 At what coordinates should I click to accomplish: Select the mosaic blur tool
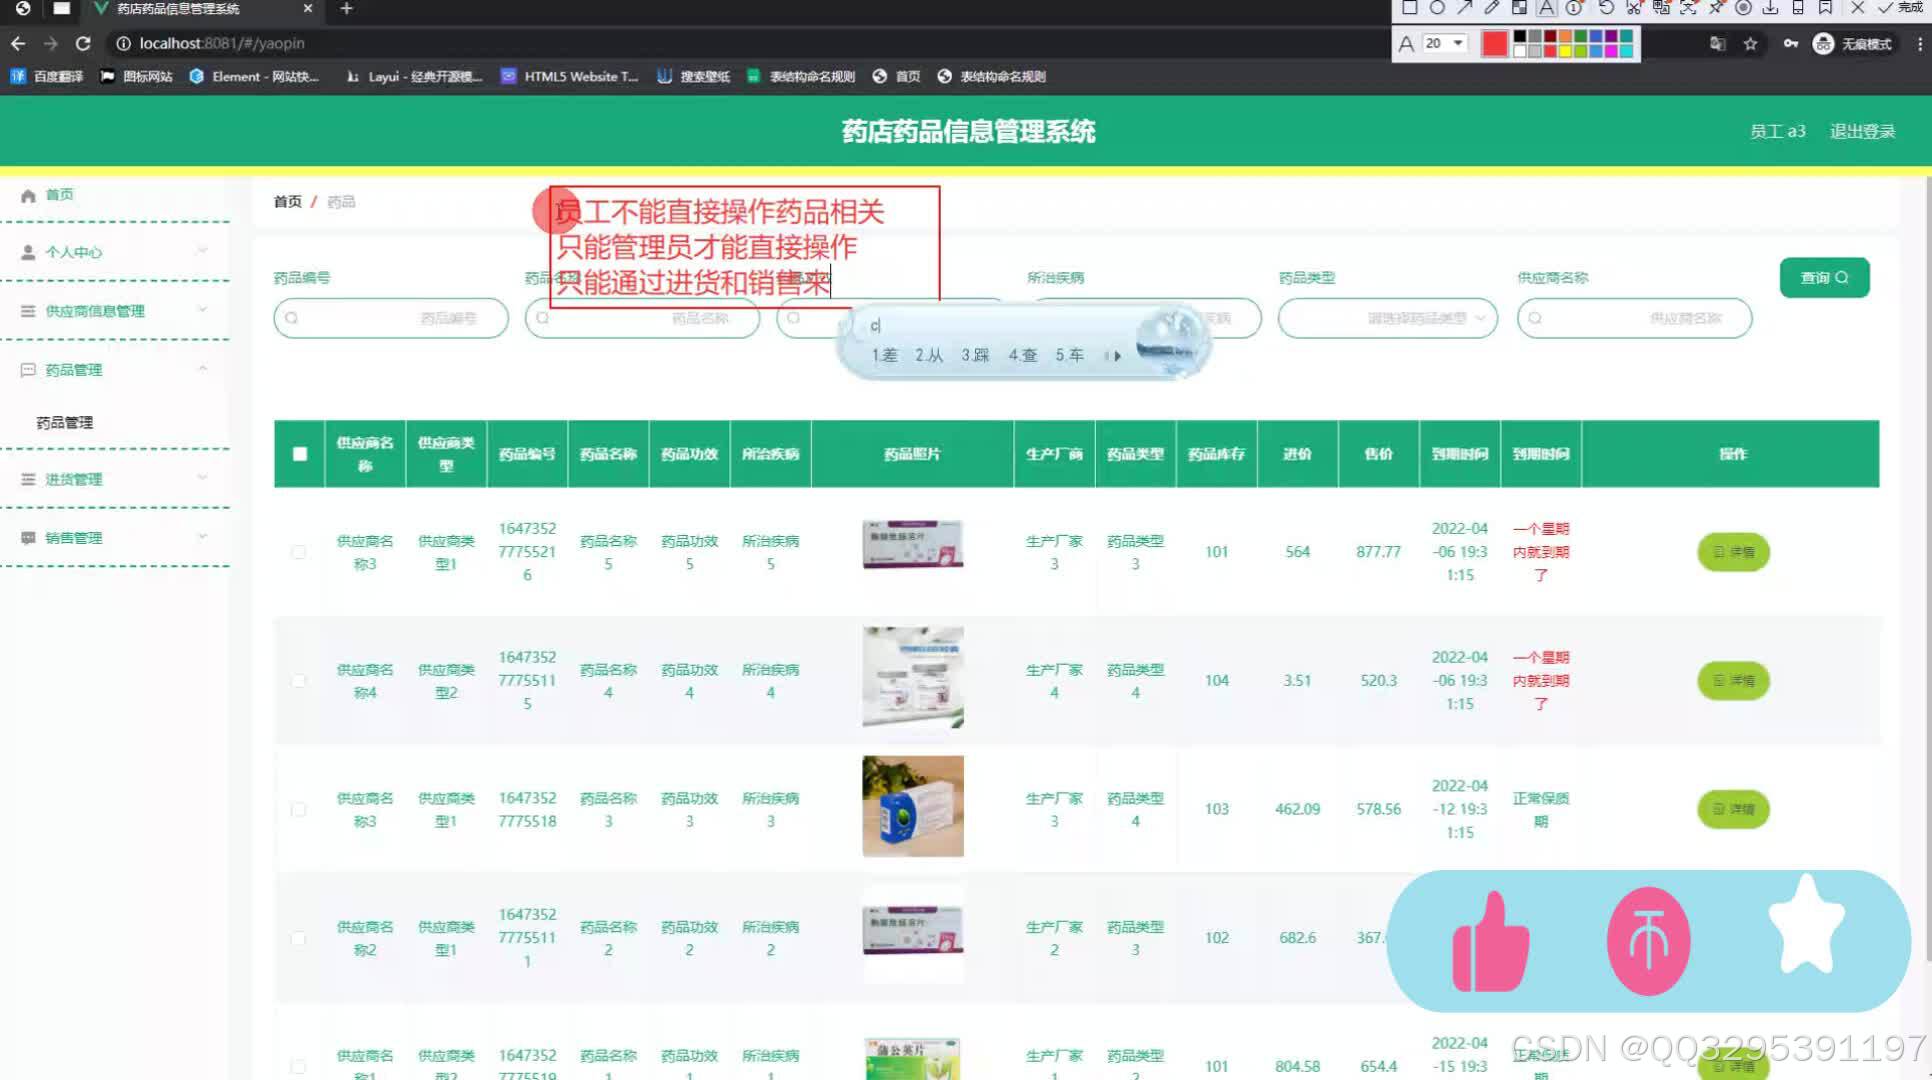(x=1519, y=7)
